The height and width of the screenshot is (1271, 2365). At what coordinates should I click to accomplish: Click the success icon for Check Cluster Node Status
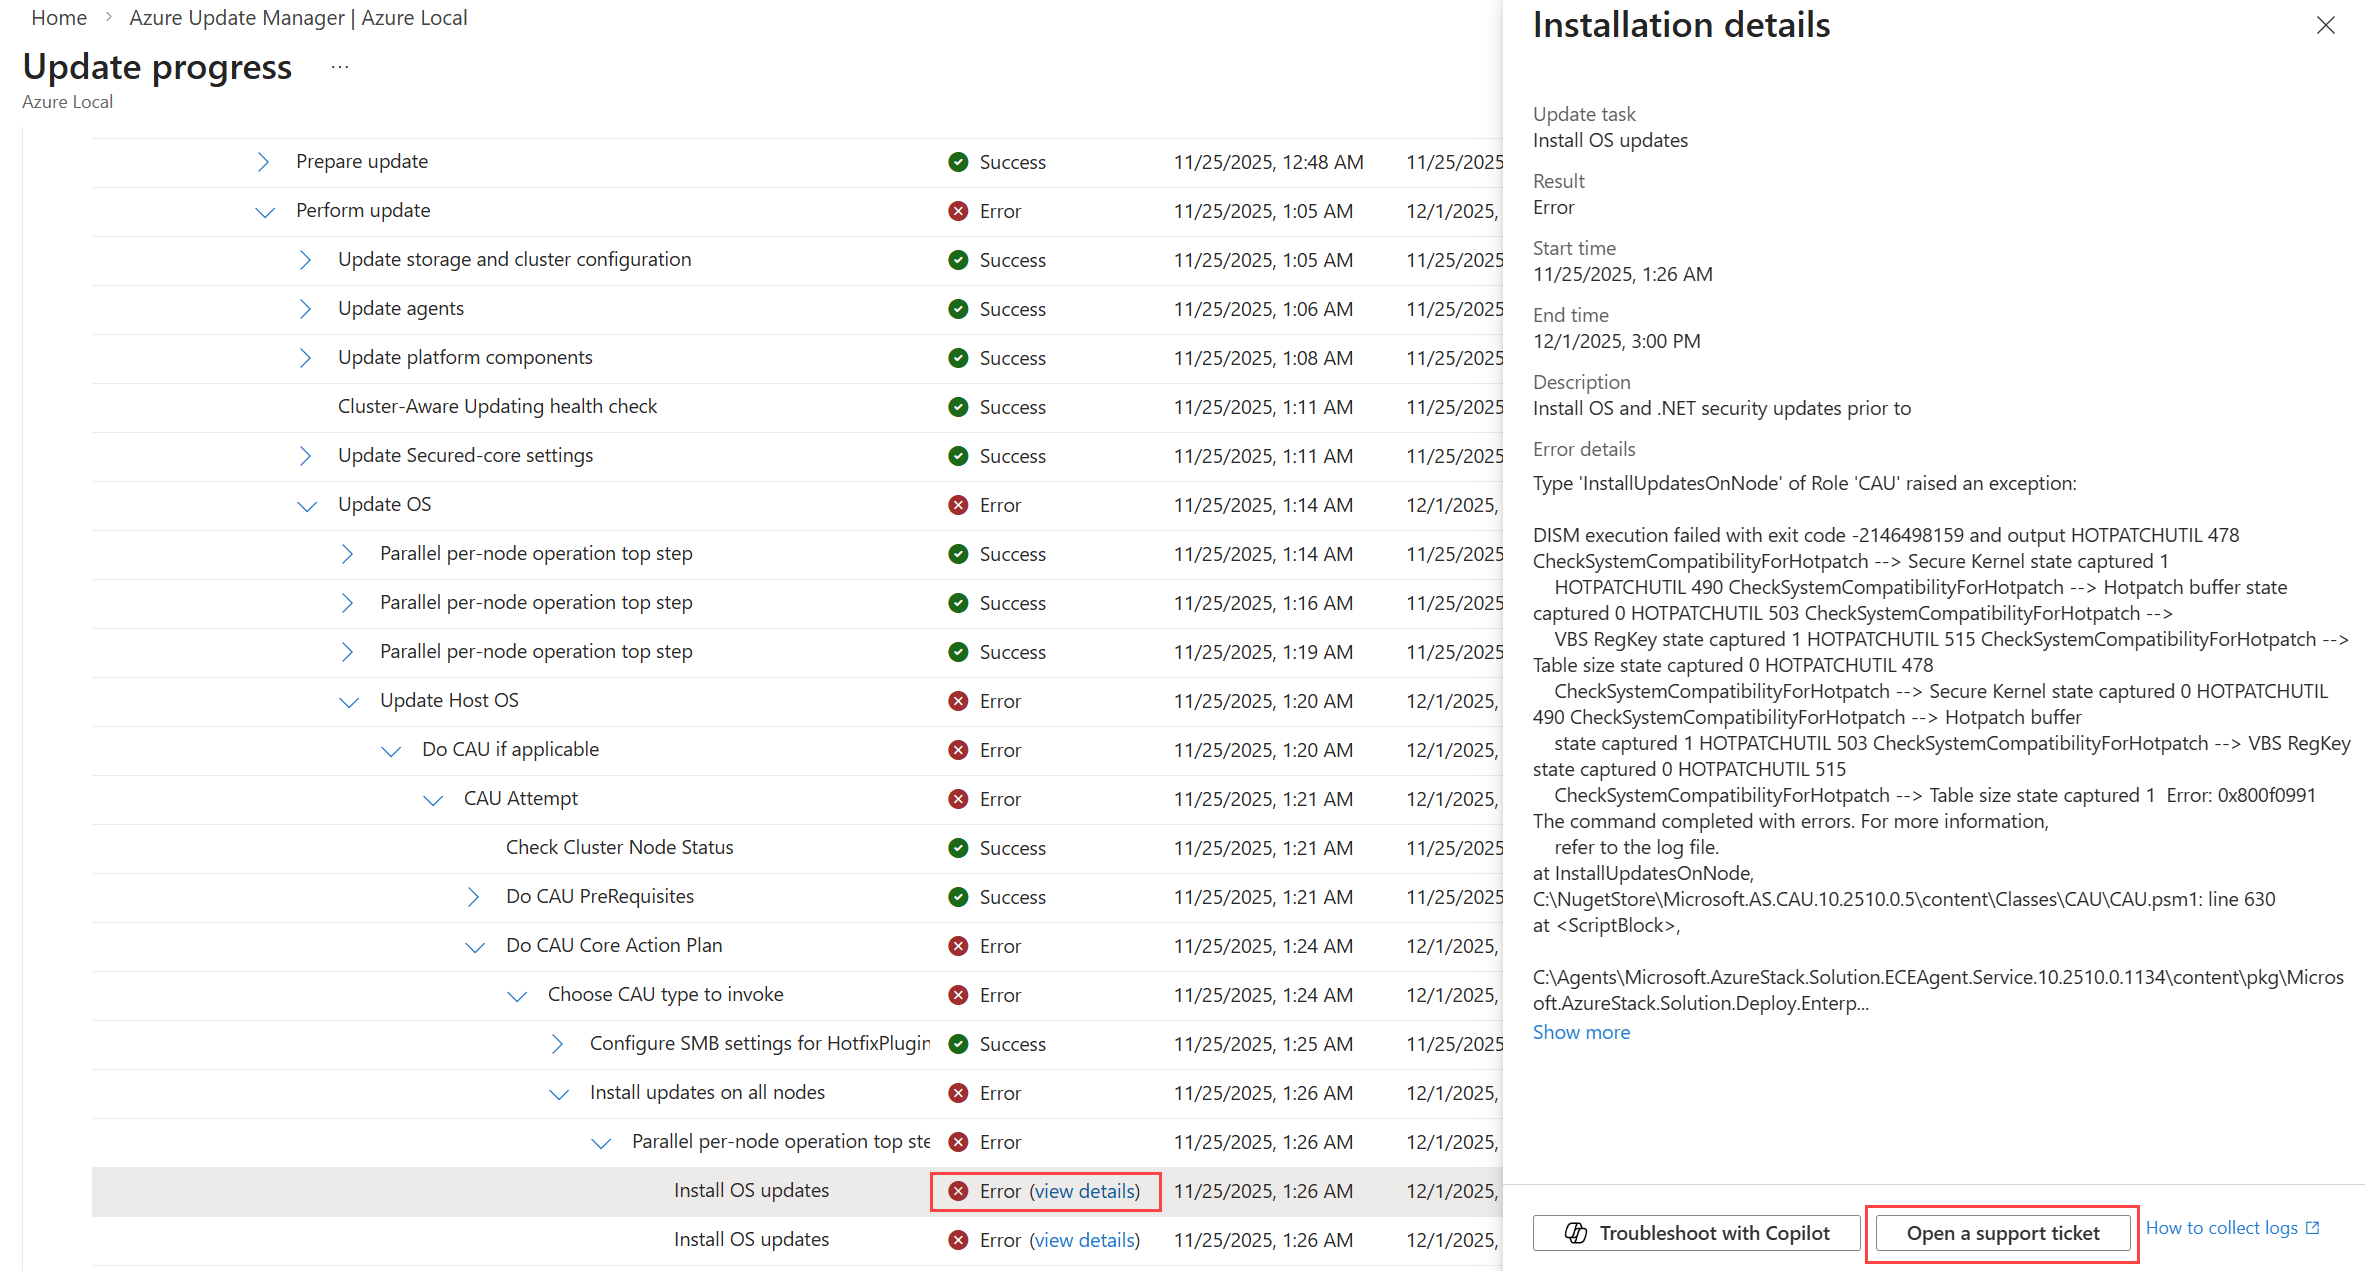click(958, 848)
